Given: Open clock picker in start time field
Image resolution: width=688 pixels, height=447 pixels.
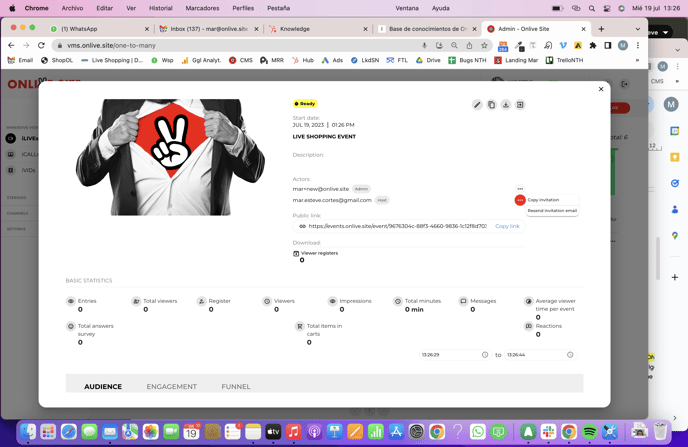Looking at the screenshot, I should 485,354.
